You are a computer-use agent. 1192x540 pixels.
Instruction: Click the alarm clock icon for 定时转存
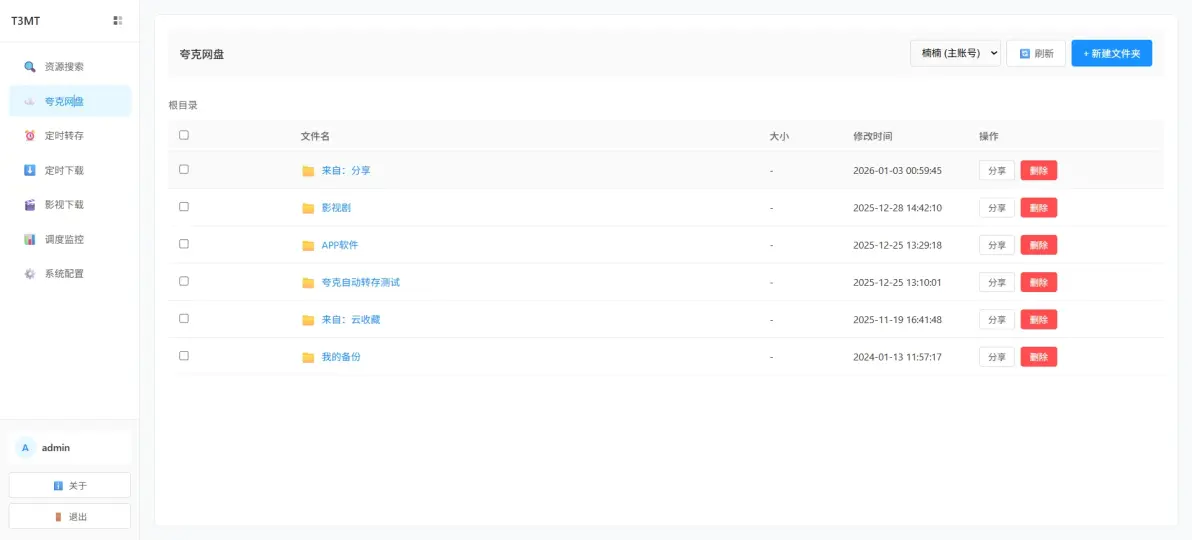(x=30, y=136)
